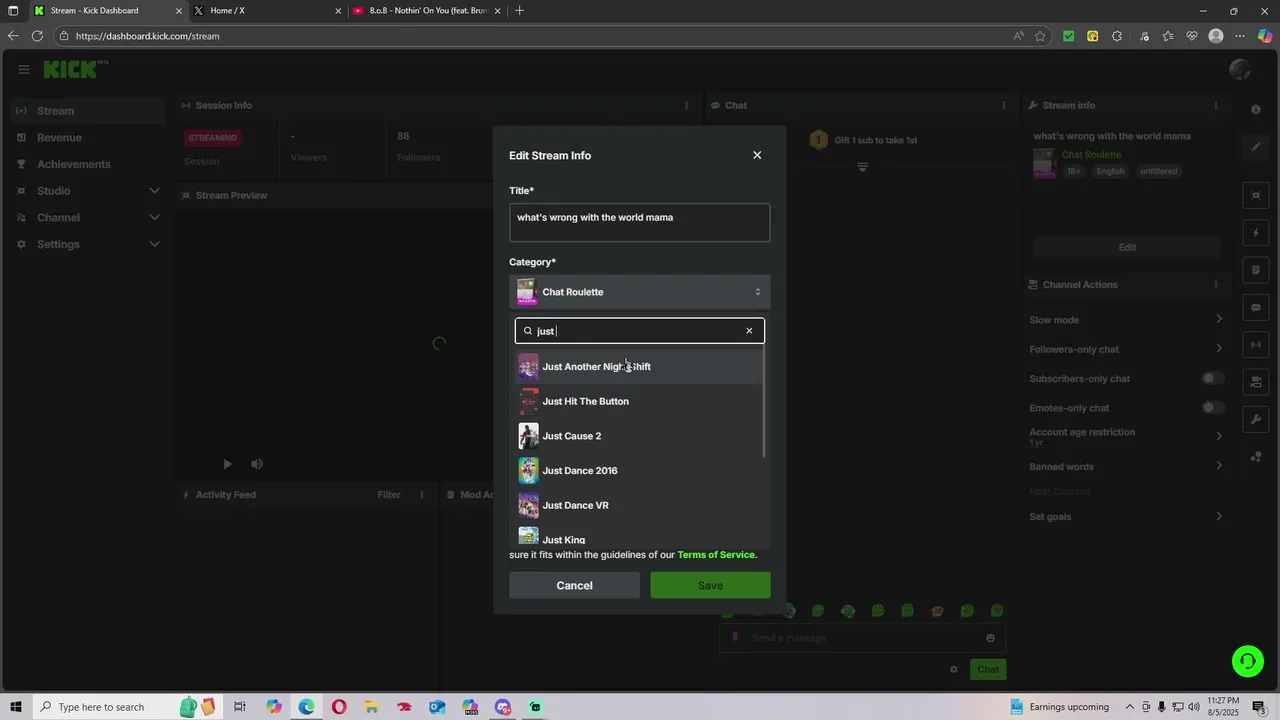Add page to browser favorites

click(1040, 36)
